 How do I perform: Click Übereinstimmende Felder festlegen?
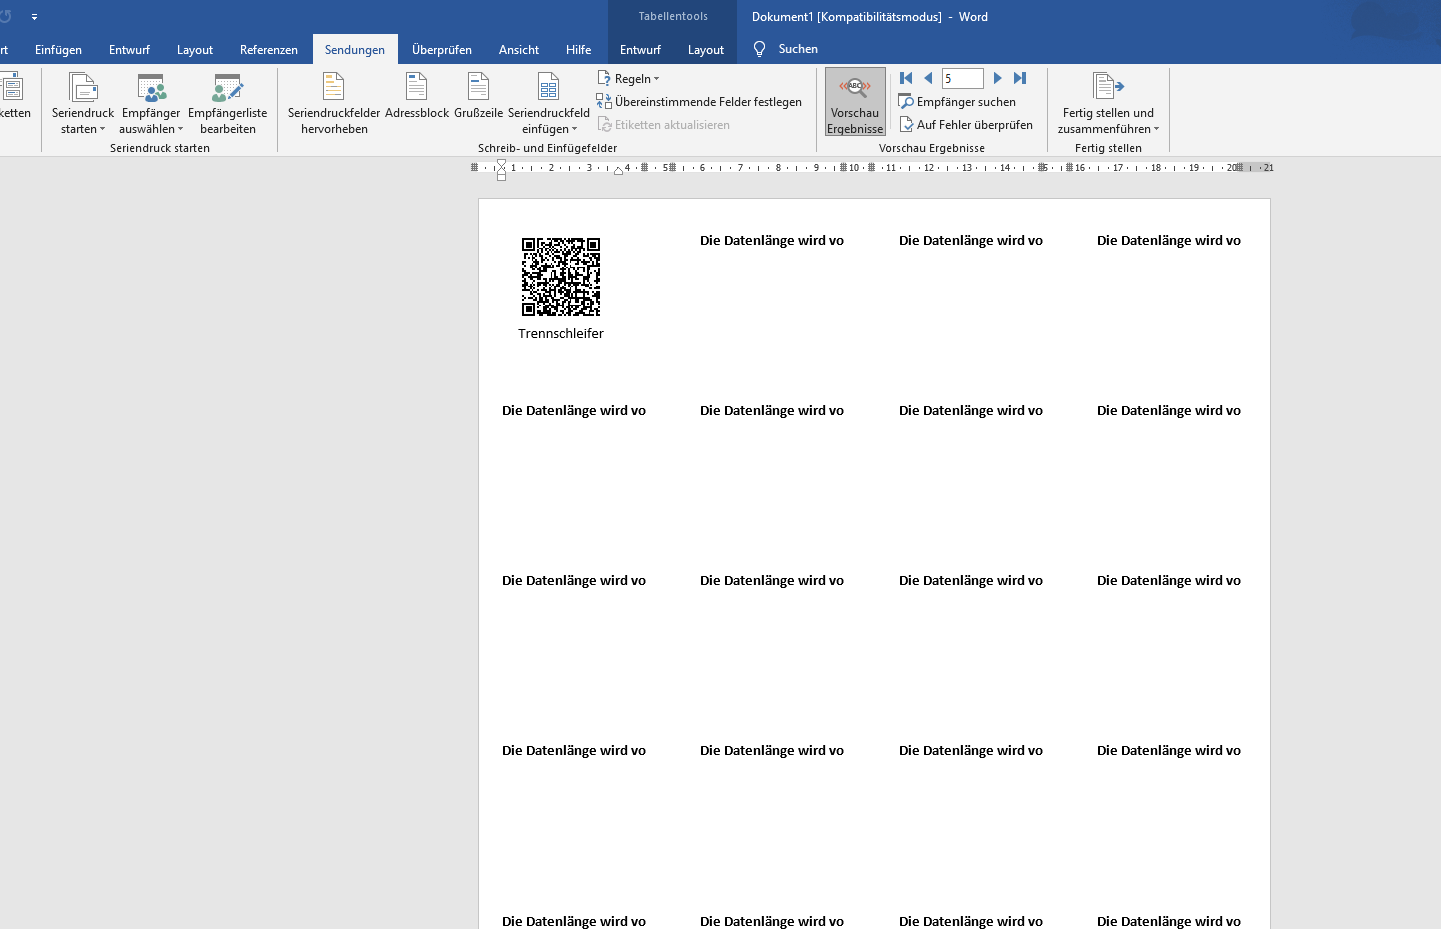699,101
